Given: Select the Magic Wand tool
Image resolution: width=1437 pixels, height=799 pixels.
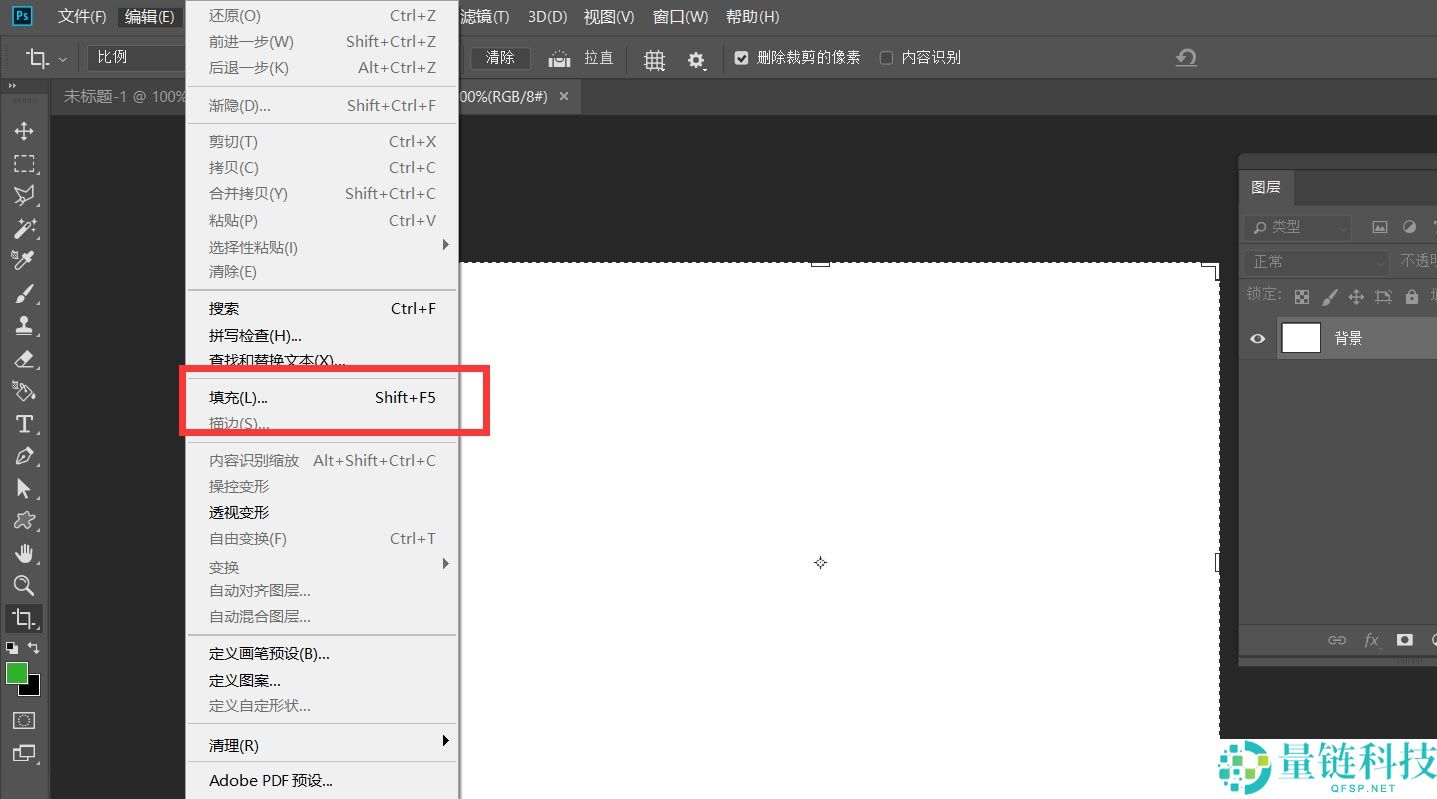Looking at the screenshot, I should click(24, 228).
